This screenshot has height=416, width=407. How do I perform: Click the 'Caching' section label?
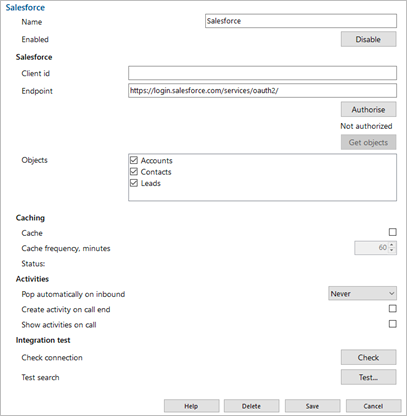[30, 218]
